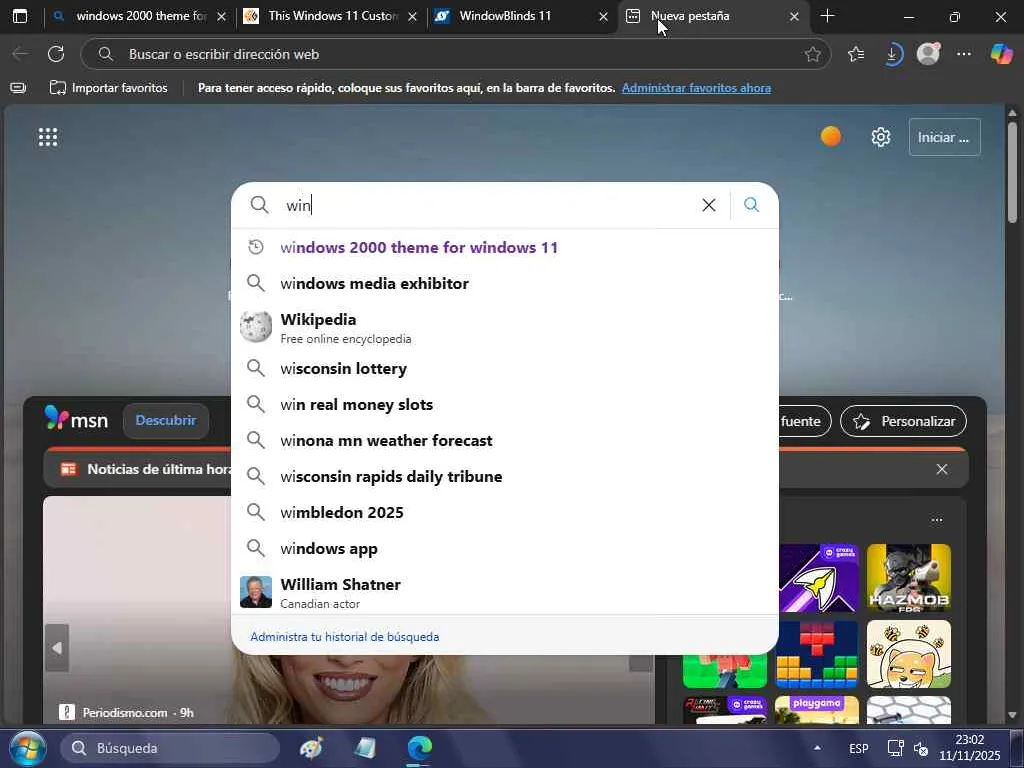Image resolution: width=1024 pixels, height=768 pixels.
Task: Focus the address bar field
Action: click(x=455, y=54)
